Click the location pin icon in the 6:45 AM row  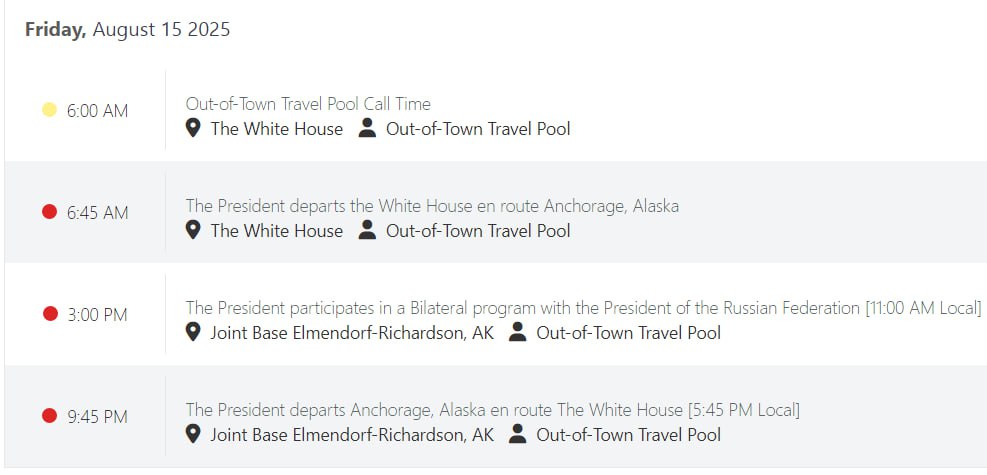click(x=194, y=230)
